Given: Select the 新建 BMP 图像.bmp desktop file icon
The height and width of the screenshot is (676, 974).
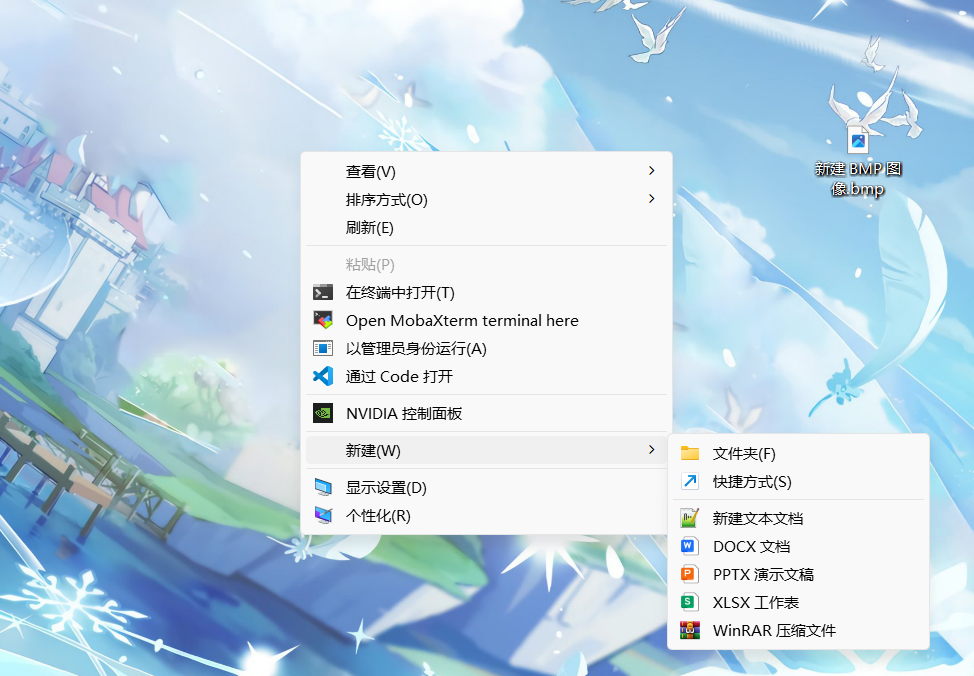Looking at the screenshot, I should [858, 140].
